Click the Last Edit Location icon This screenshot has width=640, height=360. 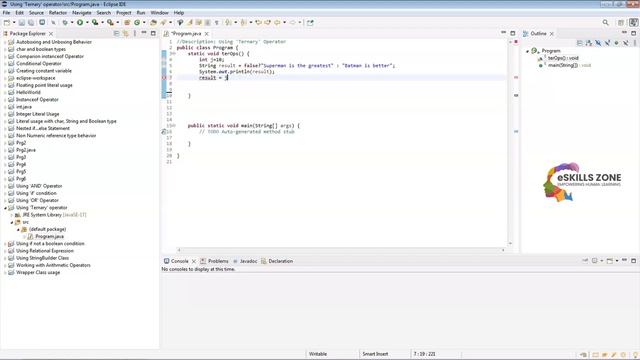(258, 23)
